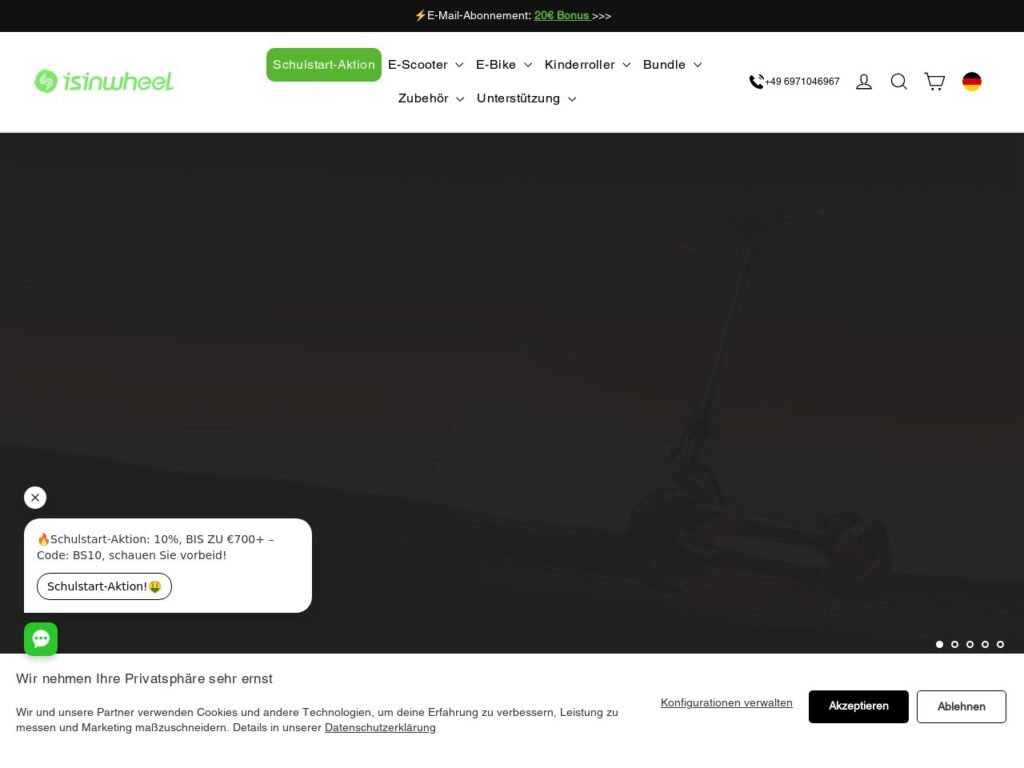
Task: Close the Schulstart-Aktion chat popup
Action: 35,498
